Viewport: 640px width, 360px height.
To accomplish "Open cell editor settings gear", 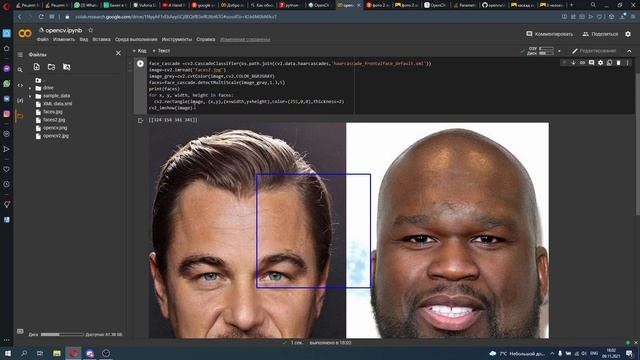I will [600, 63].
